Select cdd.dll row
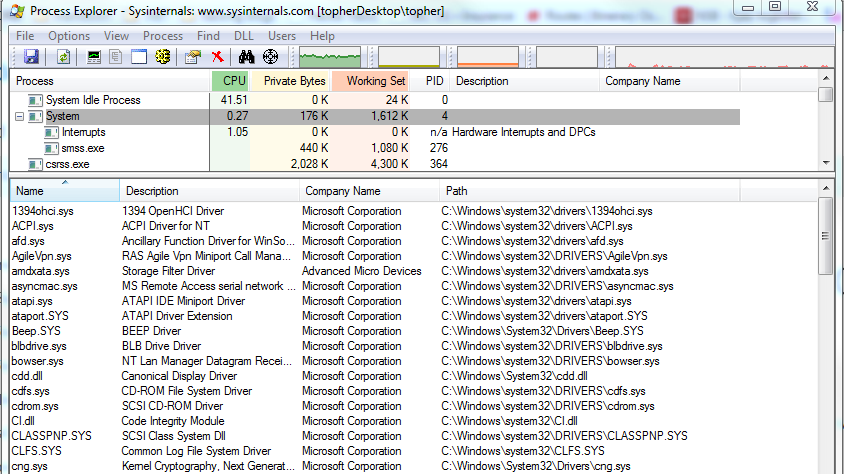This screenshot has width=844, height=474. tap(375, 376)
